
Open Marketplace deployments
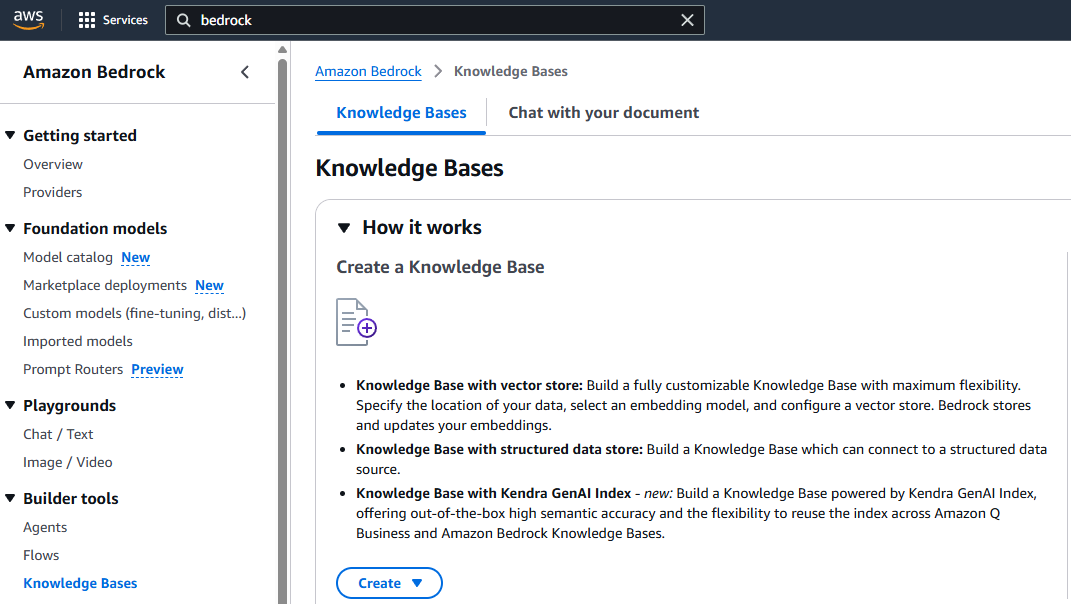[x=105, y=286]
